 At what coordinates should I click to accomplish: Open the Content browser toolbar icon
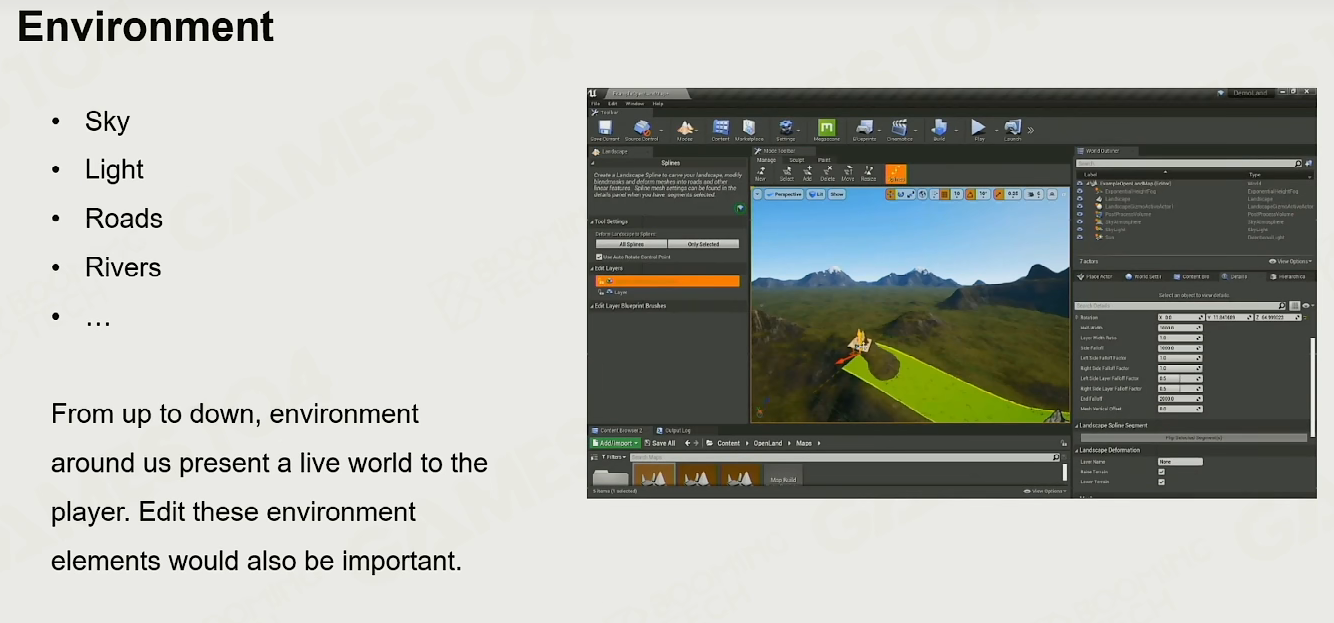720,128
